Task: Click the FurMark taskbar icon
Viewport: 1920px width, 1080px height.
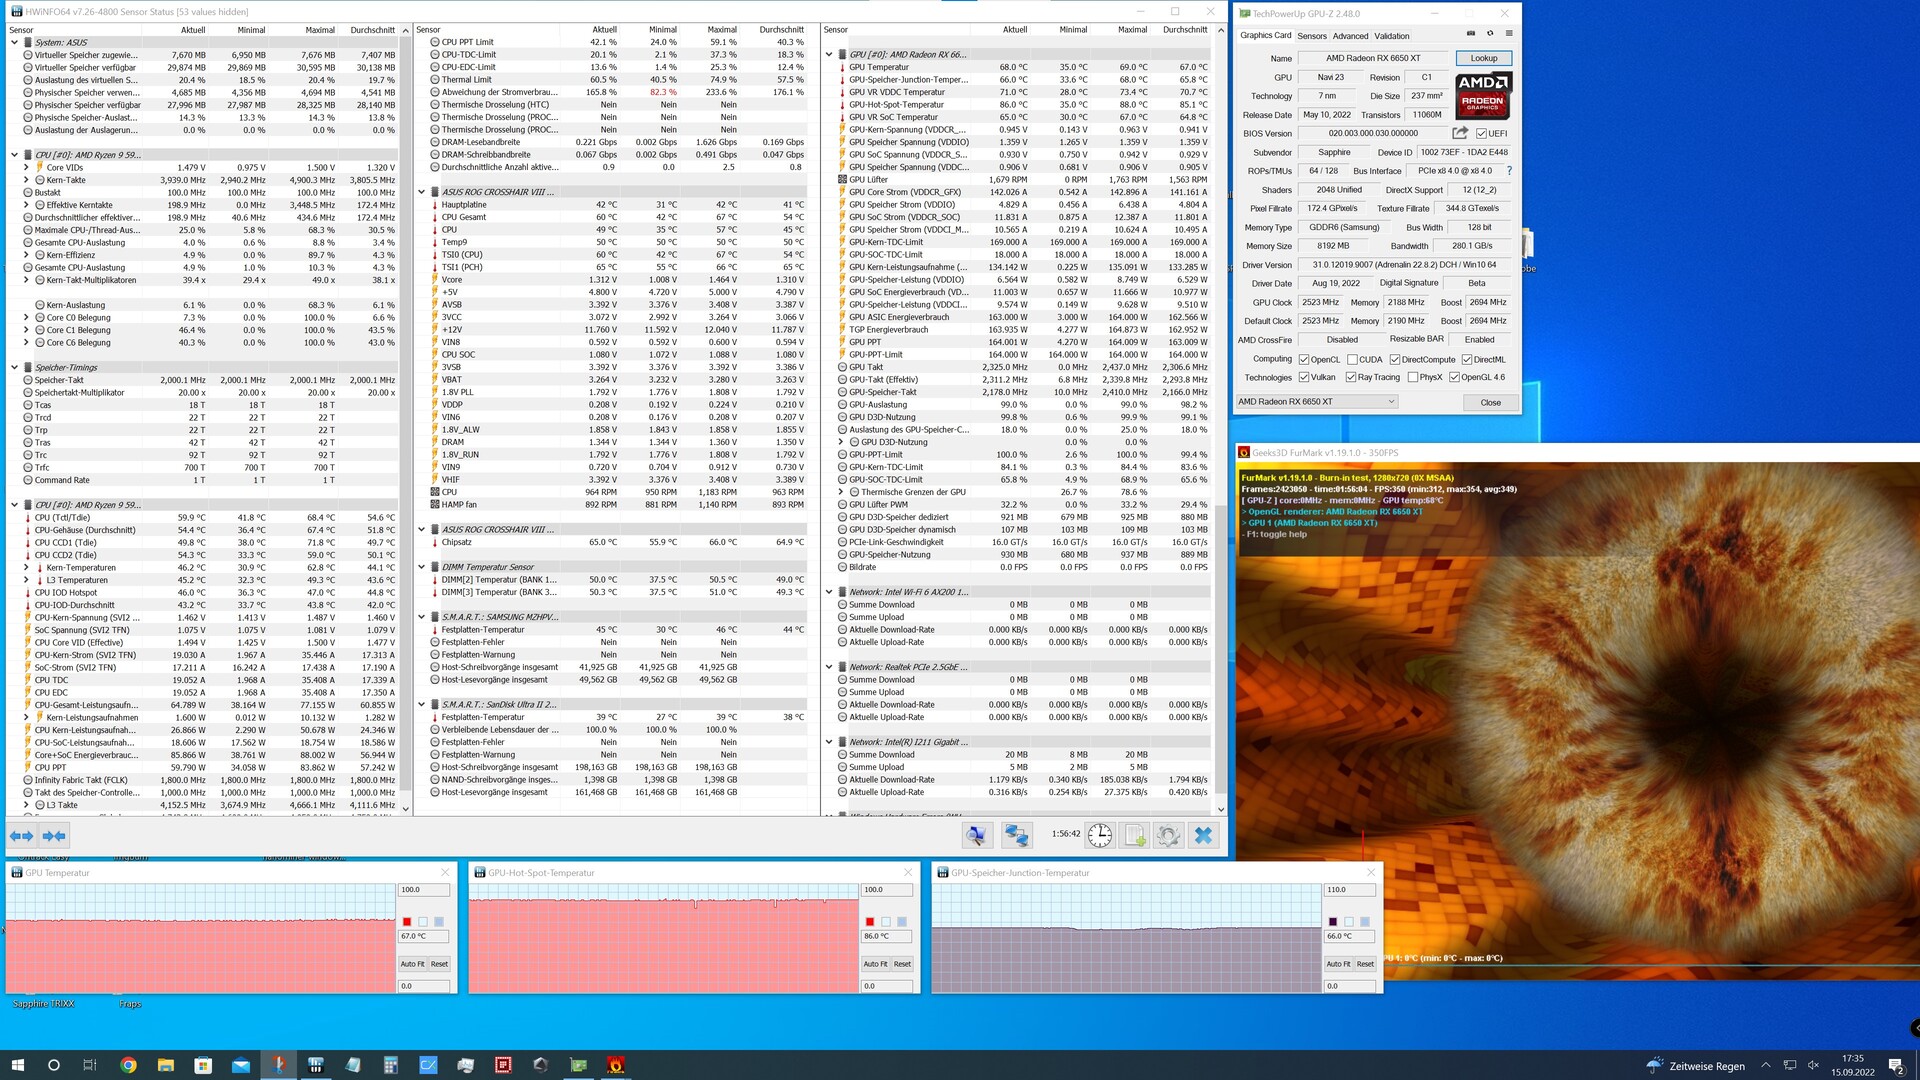Action: point(616,1065)
